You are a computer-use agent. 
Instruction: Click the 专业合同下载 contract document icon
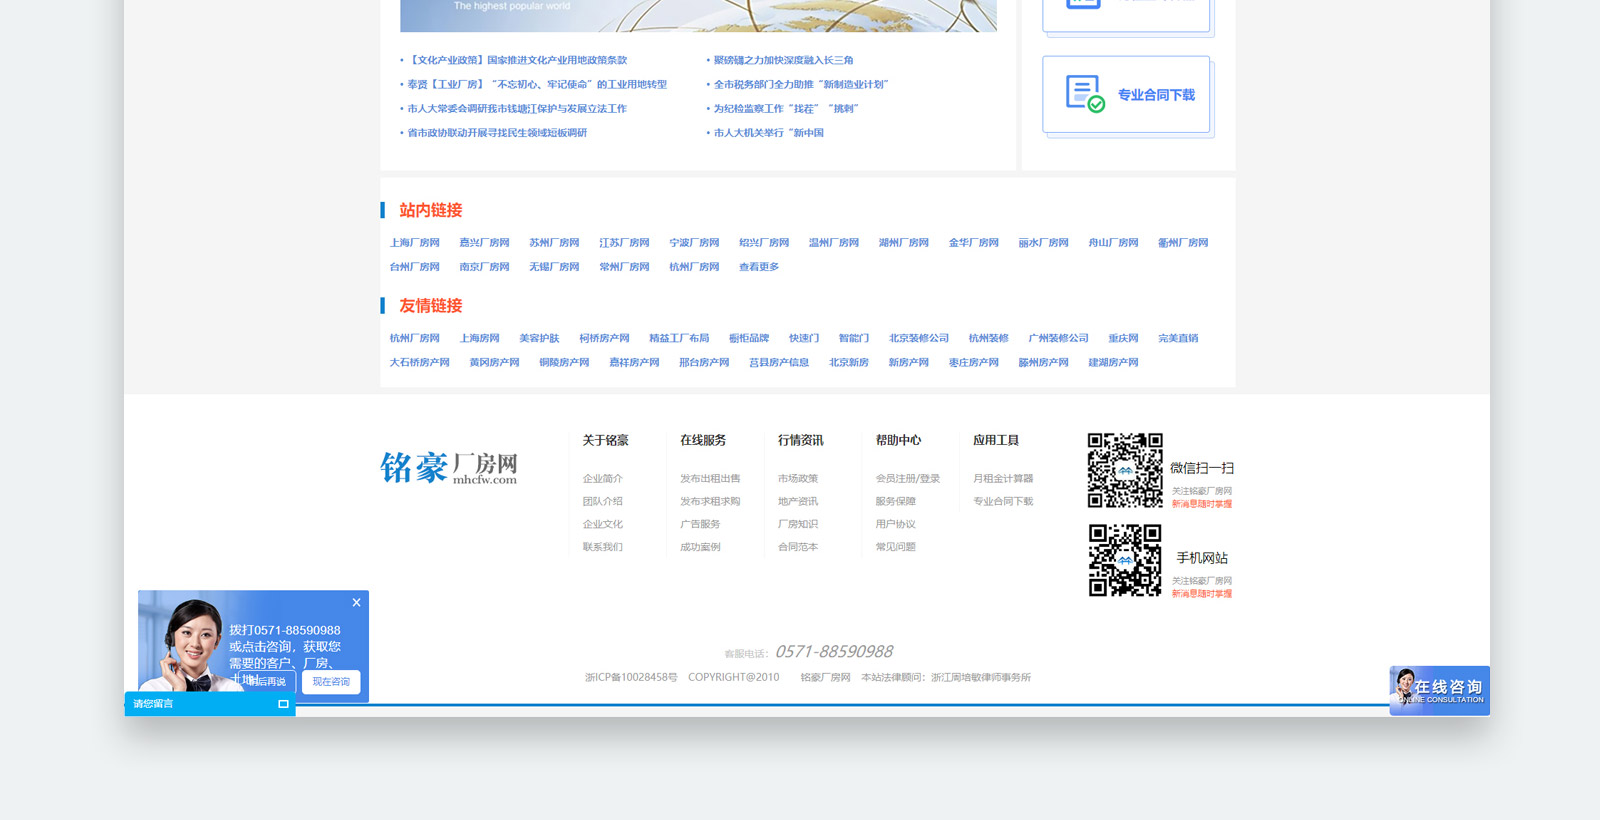click(x=1084, y=94)
